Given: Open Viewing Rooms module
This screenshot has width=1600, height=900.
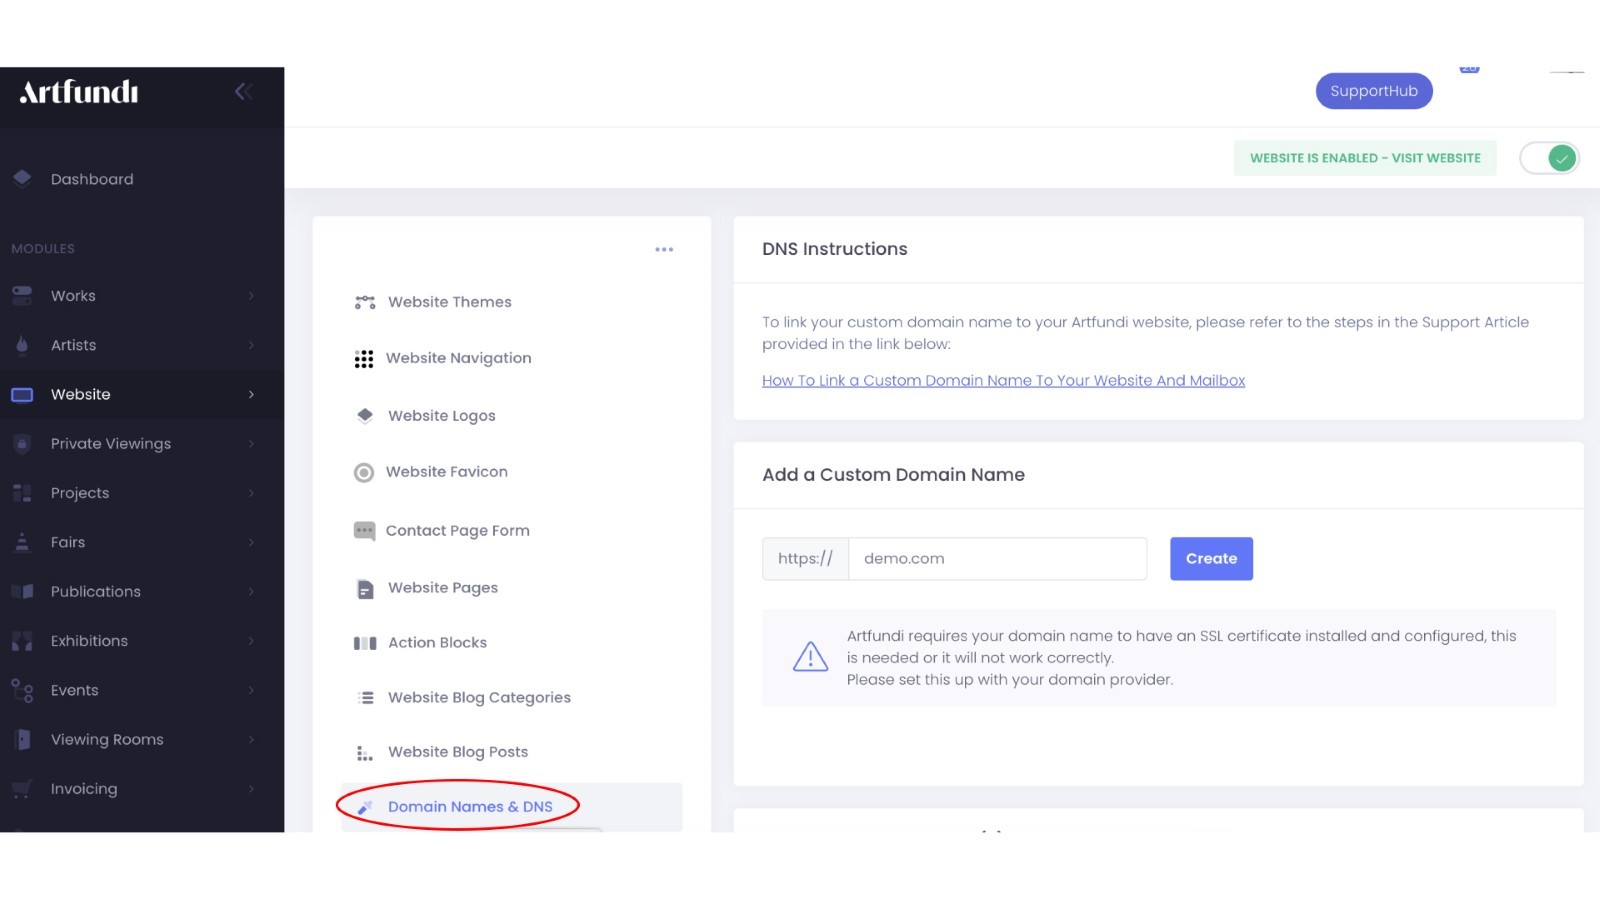Looking at the screenshot, I should tap(107, 740).
